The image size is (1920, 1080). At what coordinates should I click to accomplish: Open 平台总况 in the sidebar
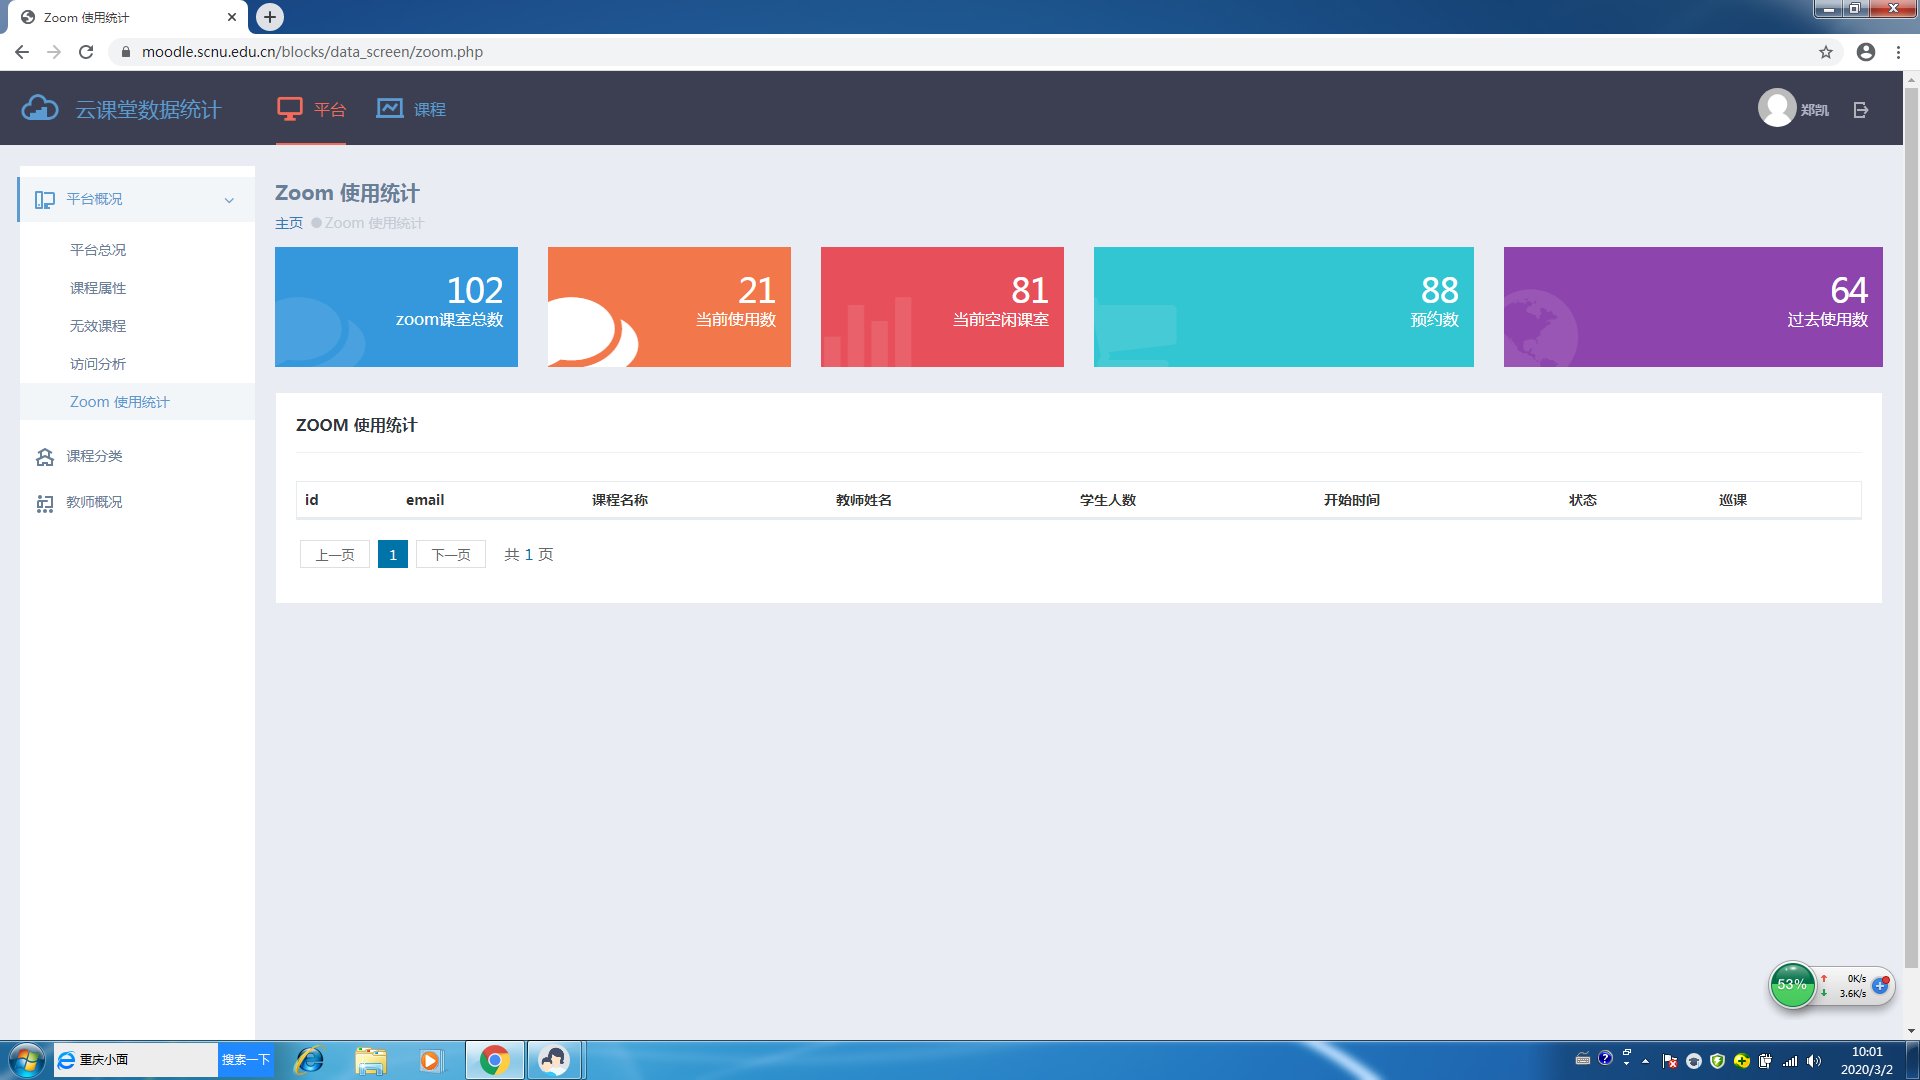pyautogui.click(x=98, y=250)
